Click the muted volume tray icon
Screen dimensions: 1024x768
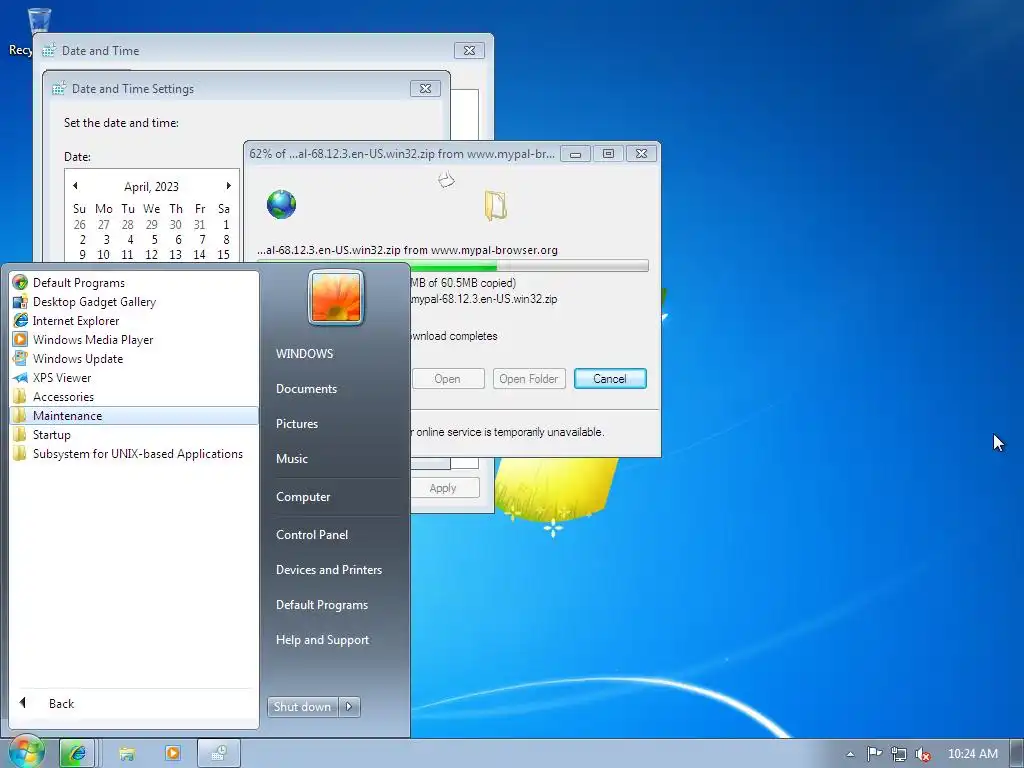[x=923, y=754]
